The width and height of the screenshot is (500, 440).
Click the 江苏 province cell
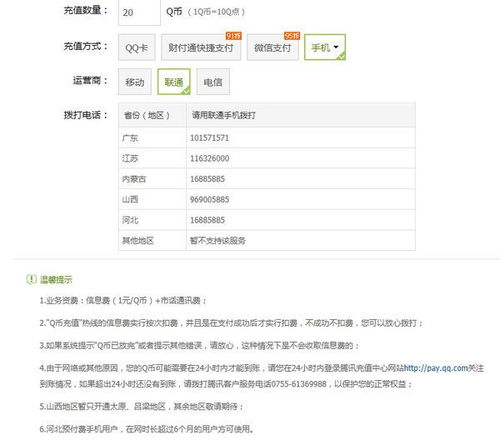point(152,158)
